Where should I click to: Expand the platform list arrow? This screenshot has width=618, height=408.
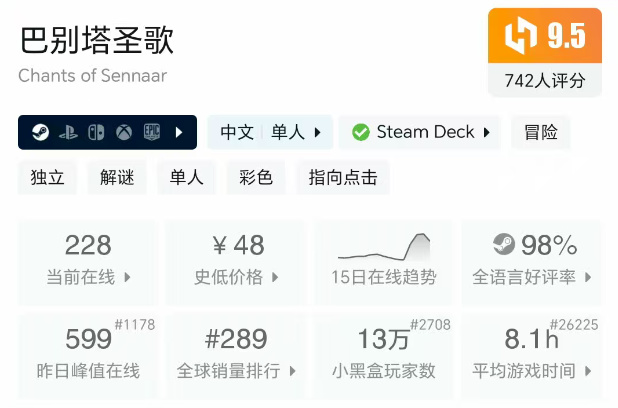(x=179, y=132)
